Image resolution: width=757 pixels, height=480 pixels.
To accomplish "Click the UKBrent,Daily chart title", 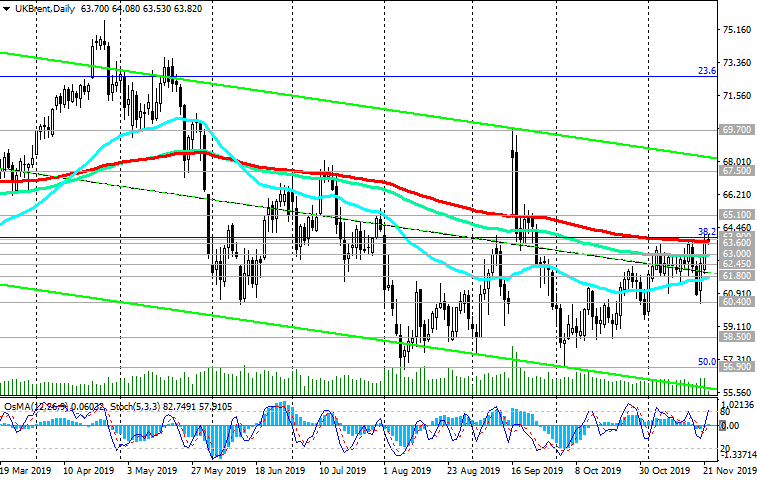I will (45, 9).
